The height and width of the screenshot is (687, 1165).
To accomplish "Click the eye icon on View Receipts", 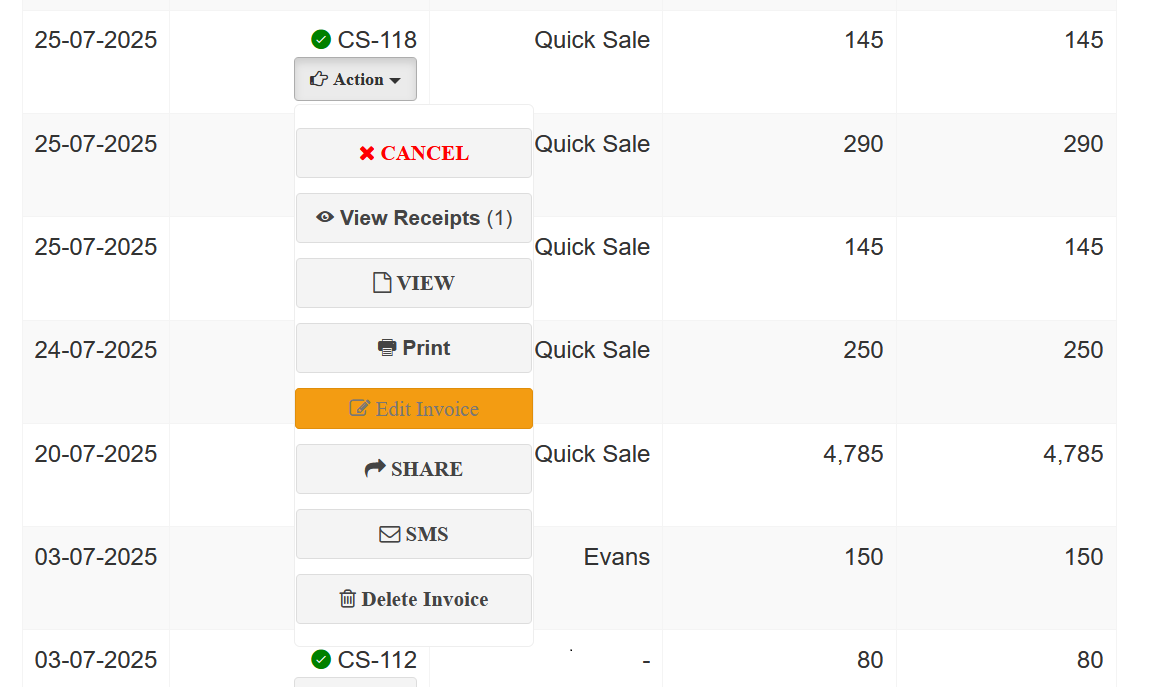I will coord(325,218).
